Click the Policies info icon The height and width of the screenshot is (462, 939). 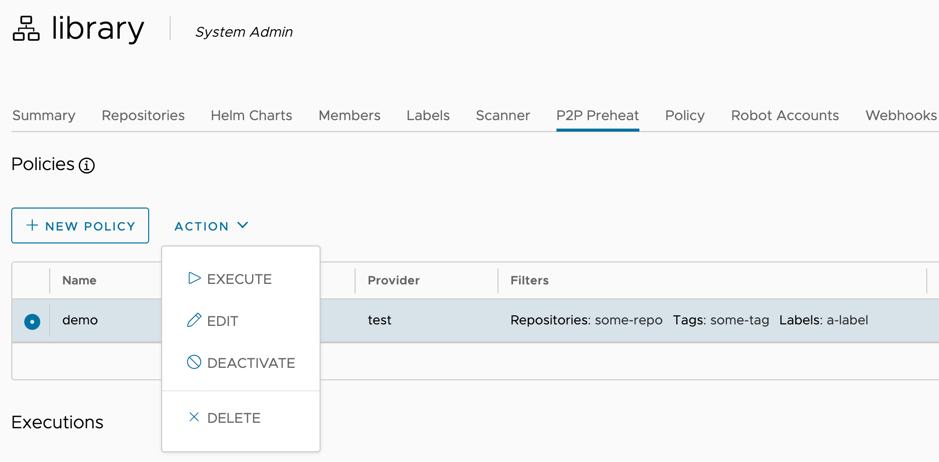[x=87, y=165]
